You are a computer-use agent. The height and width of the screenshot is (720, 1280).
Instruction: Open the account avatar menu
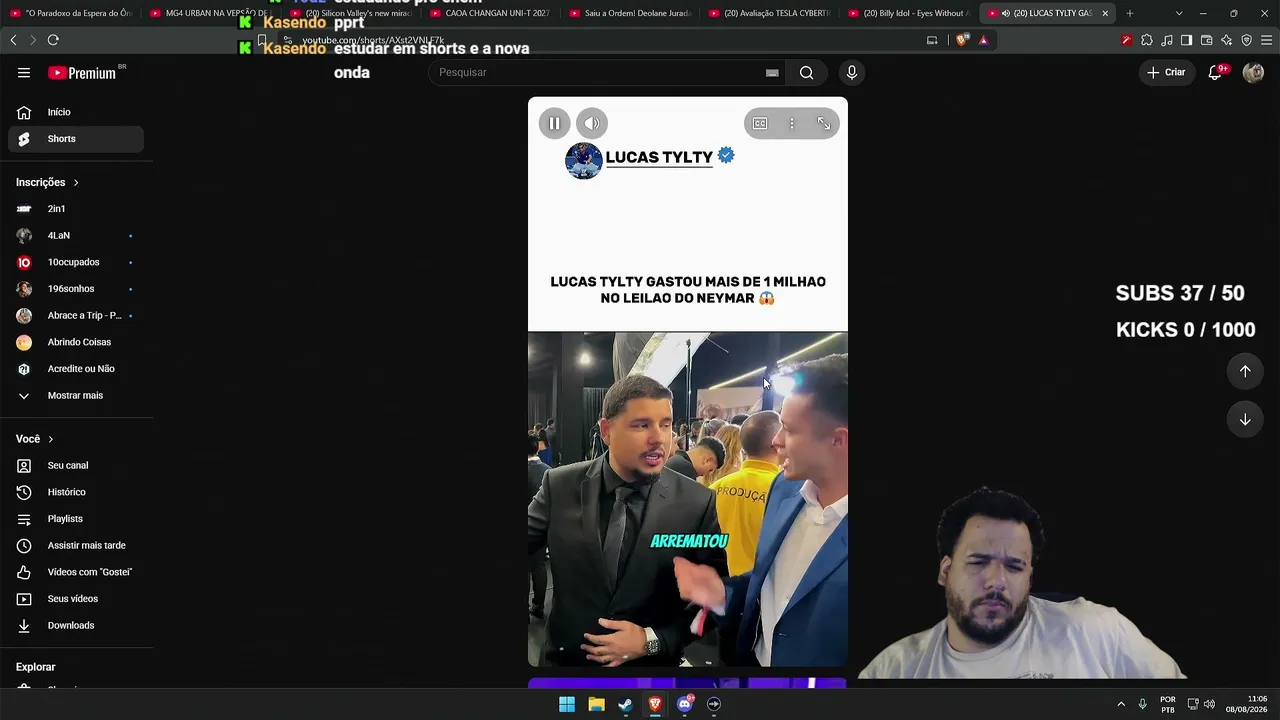pyautogui.click(x=1253, y=72)
